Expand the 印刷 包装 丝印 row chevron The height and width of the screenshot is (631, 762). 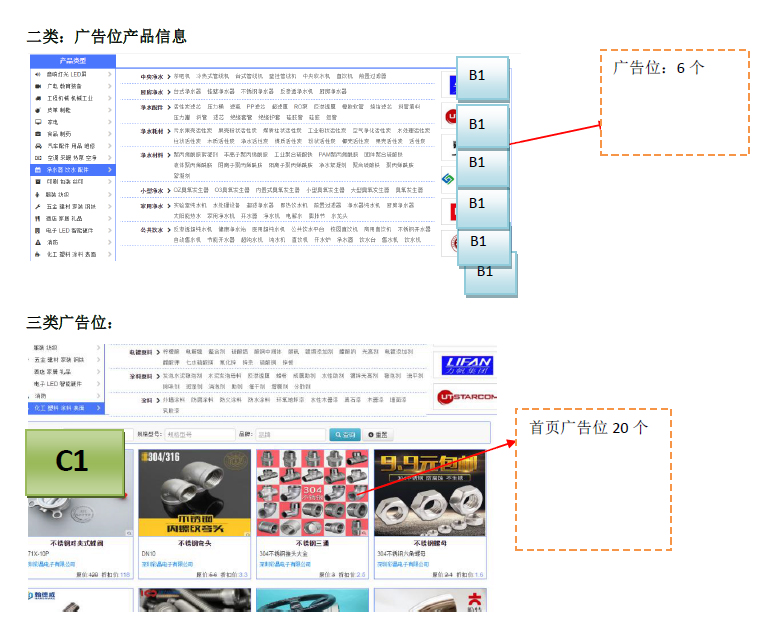click(110, 181)
